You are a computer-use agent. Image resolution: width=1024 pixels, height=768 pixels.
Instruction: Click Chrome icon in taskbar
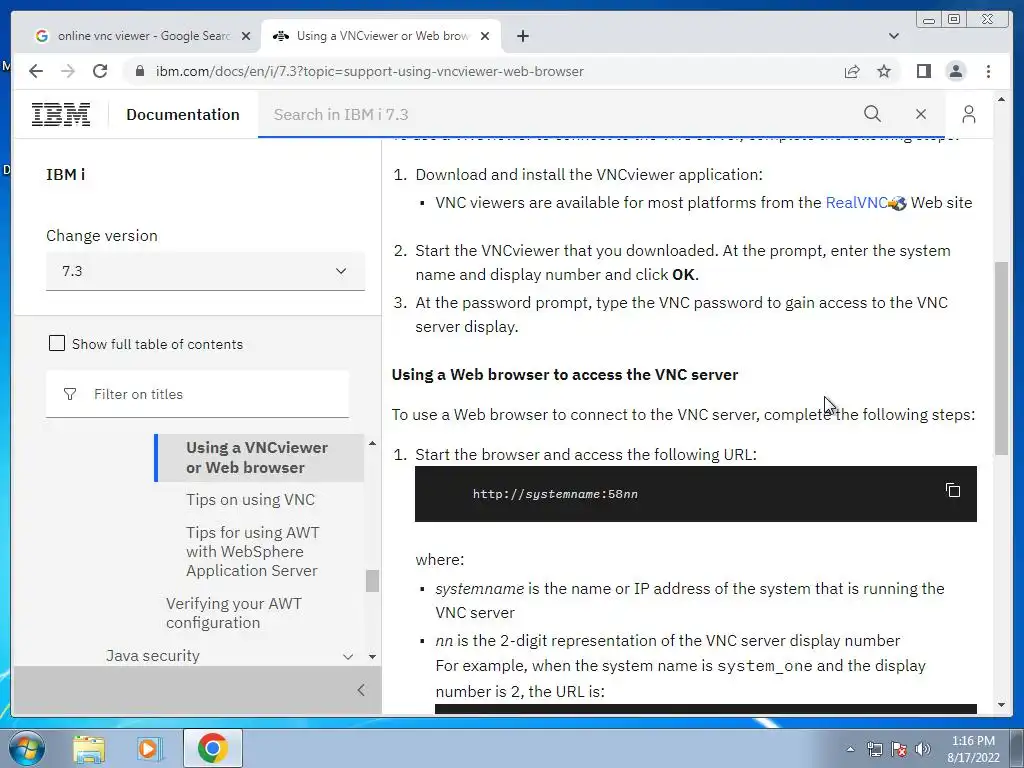point(212,748)
